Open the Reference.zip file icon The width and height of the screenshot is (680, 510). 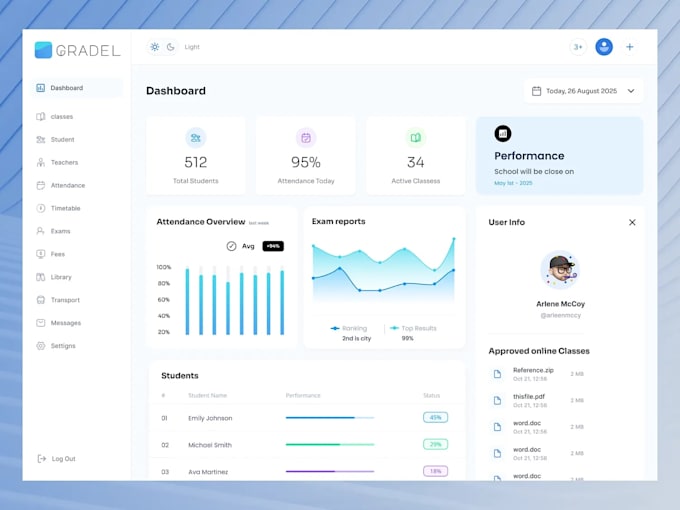(x=497, y=374)
